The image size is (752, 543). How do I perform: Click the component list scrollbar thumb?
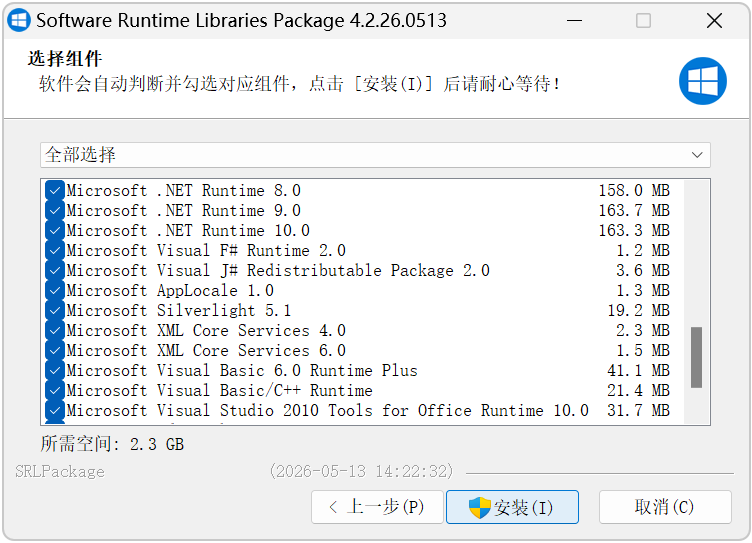696,357
